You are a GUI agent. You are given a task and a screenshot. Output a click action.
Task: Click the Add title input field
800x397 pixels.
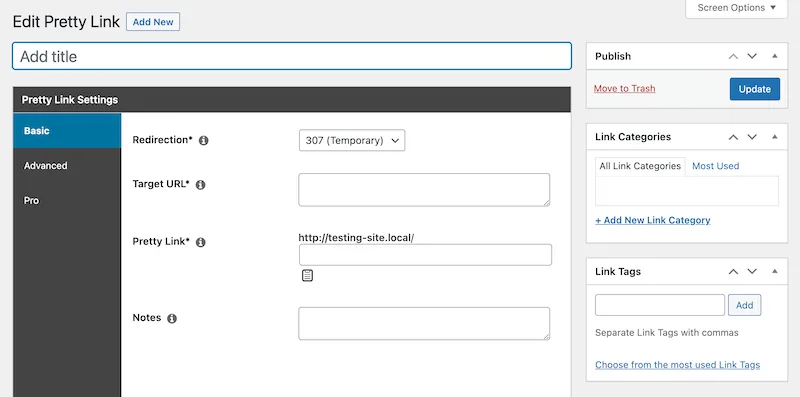click(x=292, y=56)
